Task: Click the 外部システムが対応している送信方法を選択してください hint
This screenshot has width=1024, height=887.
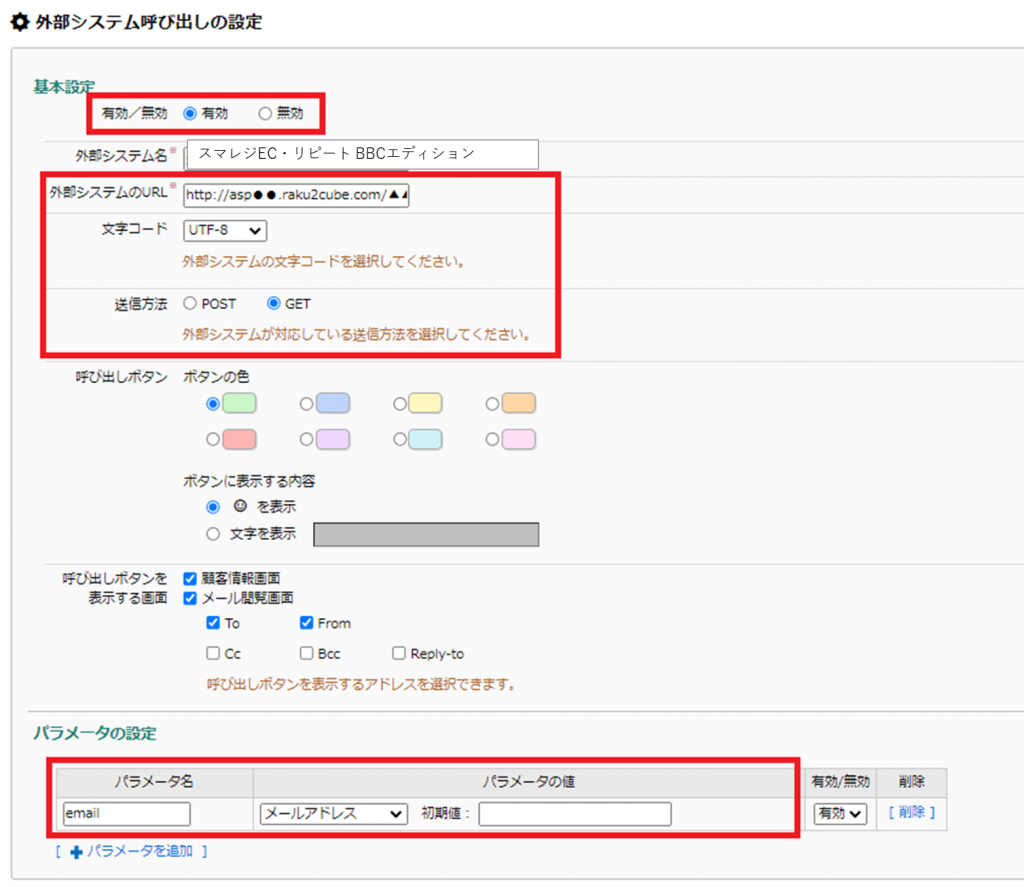Action: pyautogui.click(x=357, y=334)
